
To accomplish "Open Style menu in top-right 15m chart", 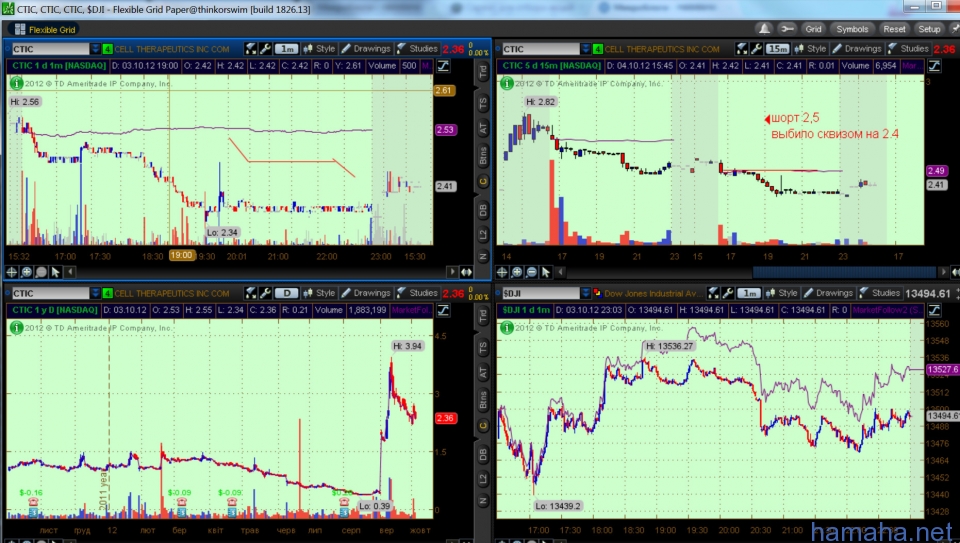I will click(810, 49).
